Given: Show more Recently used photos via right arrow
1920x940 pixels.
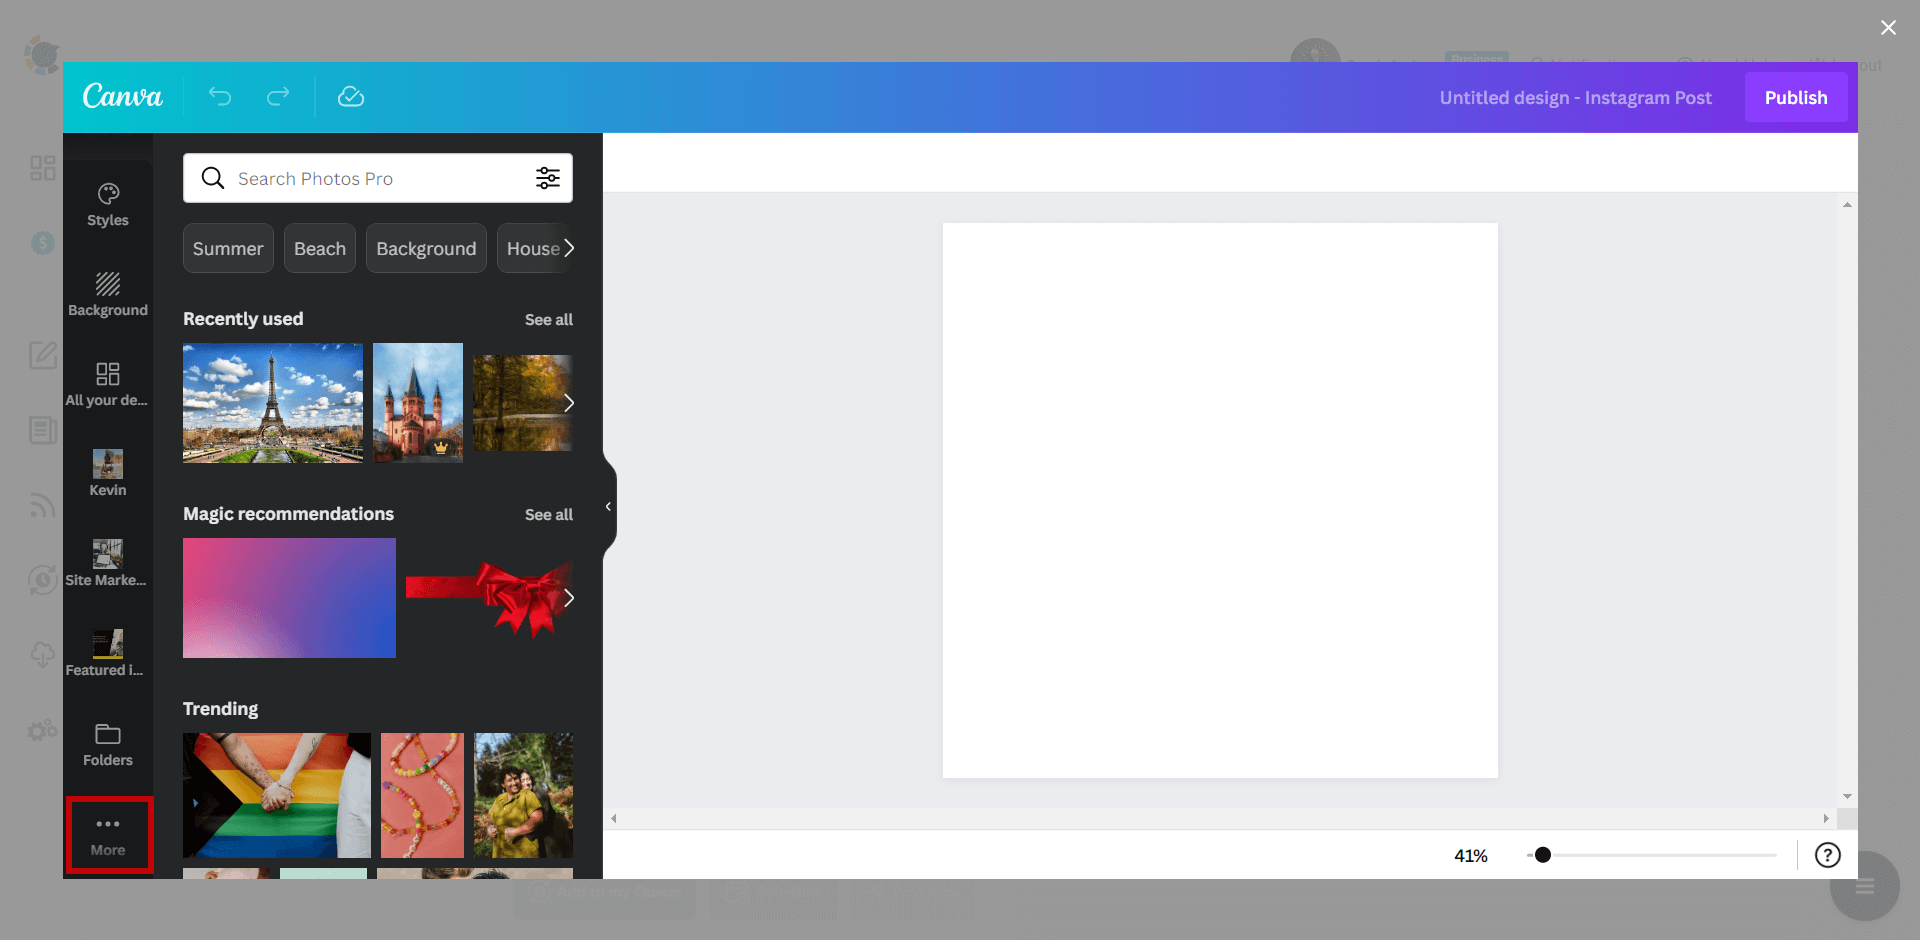Looking at the screenshot, I should coord(568,403).
